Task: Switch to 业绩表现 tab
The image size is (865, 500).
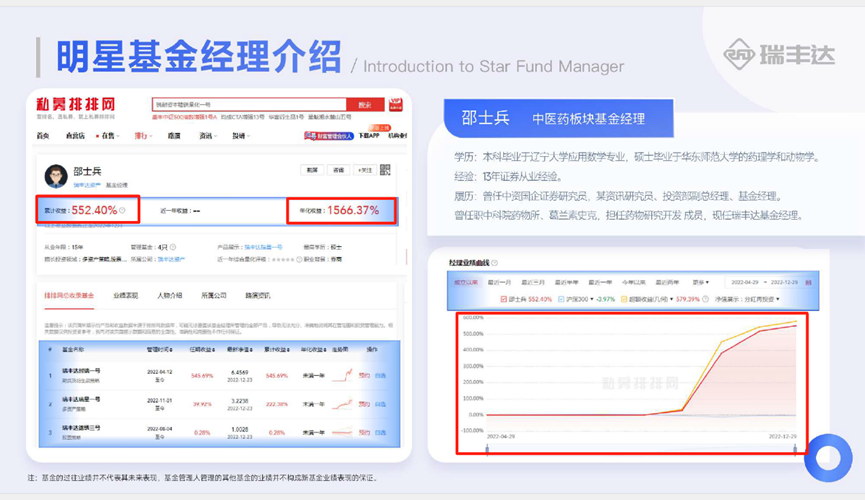Action: tap(125, 295)
